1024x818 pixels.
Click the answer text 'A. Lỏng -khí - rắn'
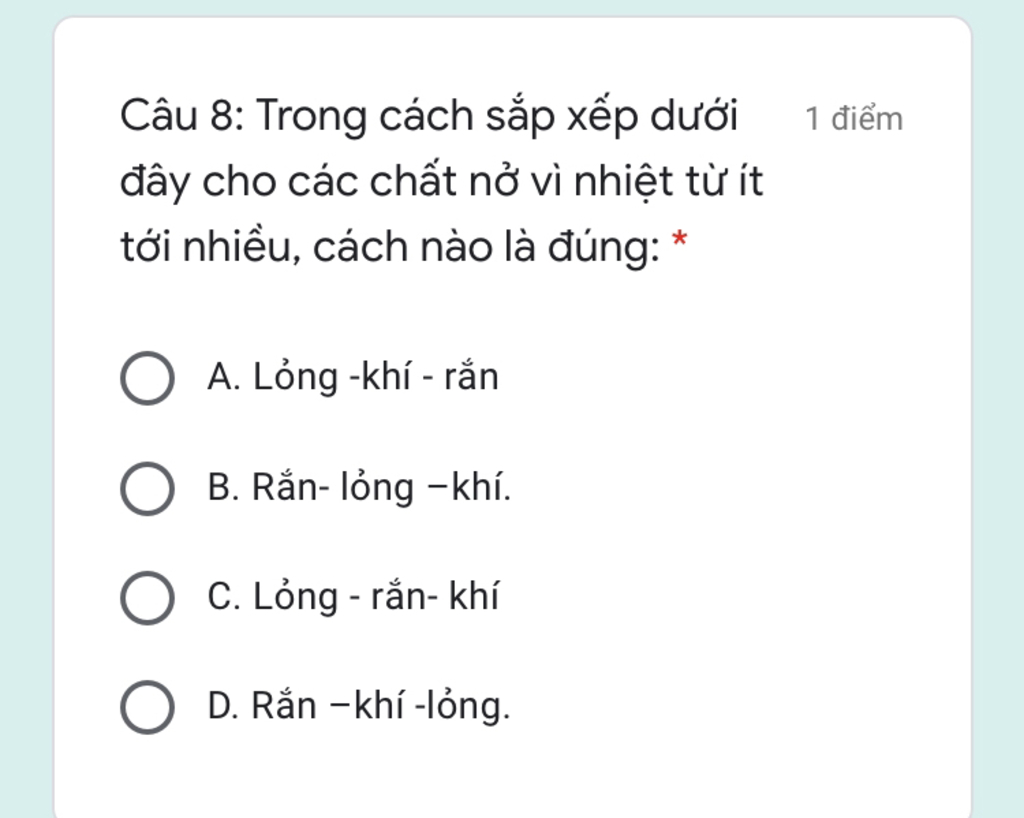coord(353,377)
